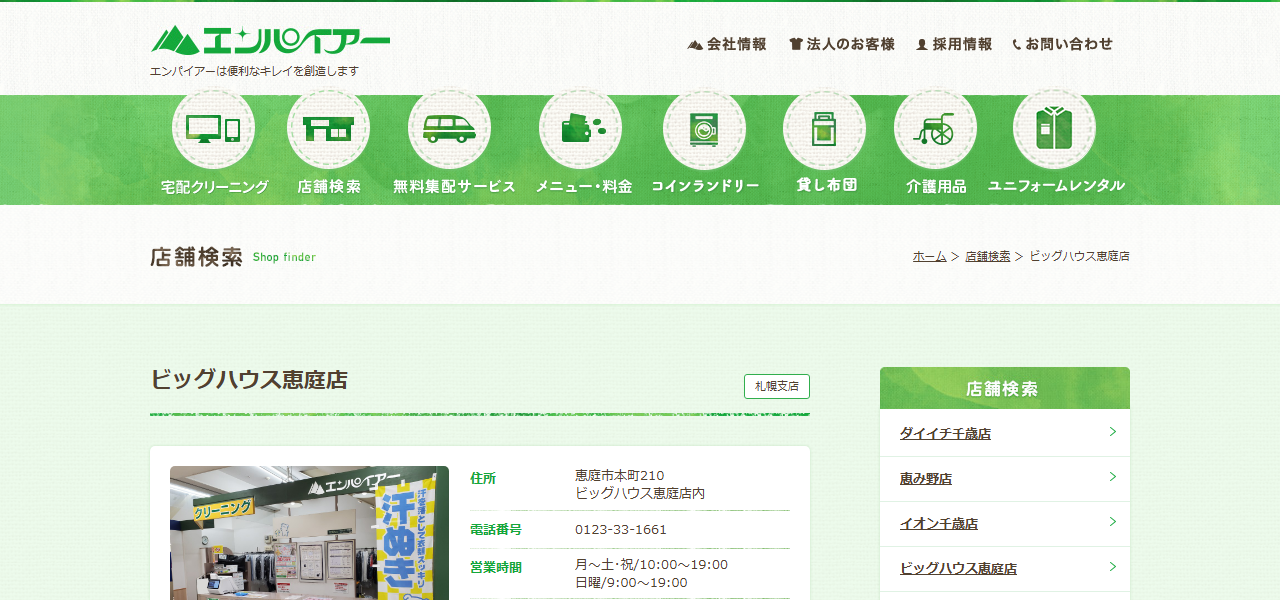
Task: Click the 住所 label
Action: (483, 479)
